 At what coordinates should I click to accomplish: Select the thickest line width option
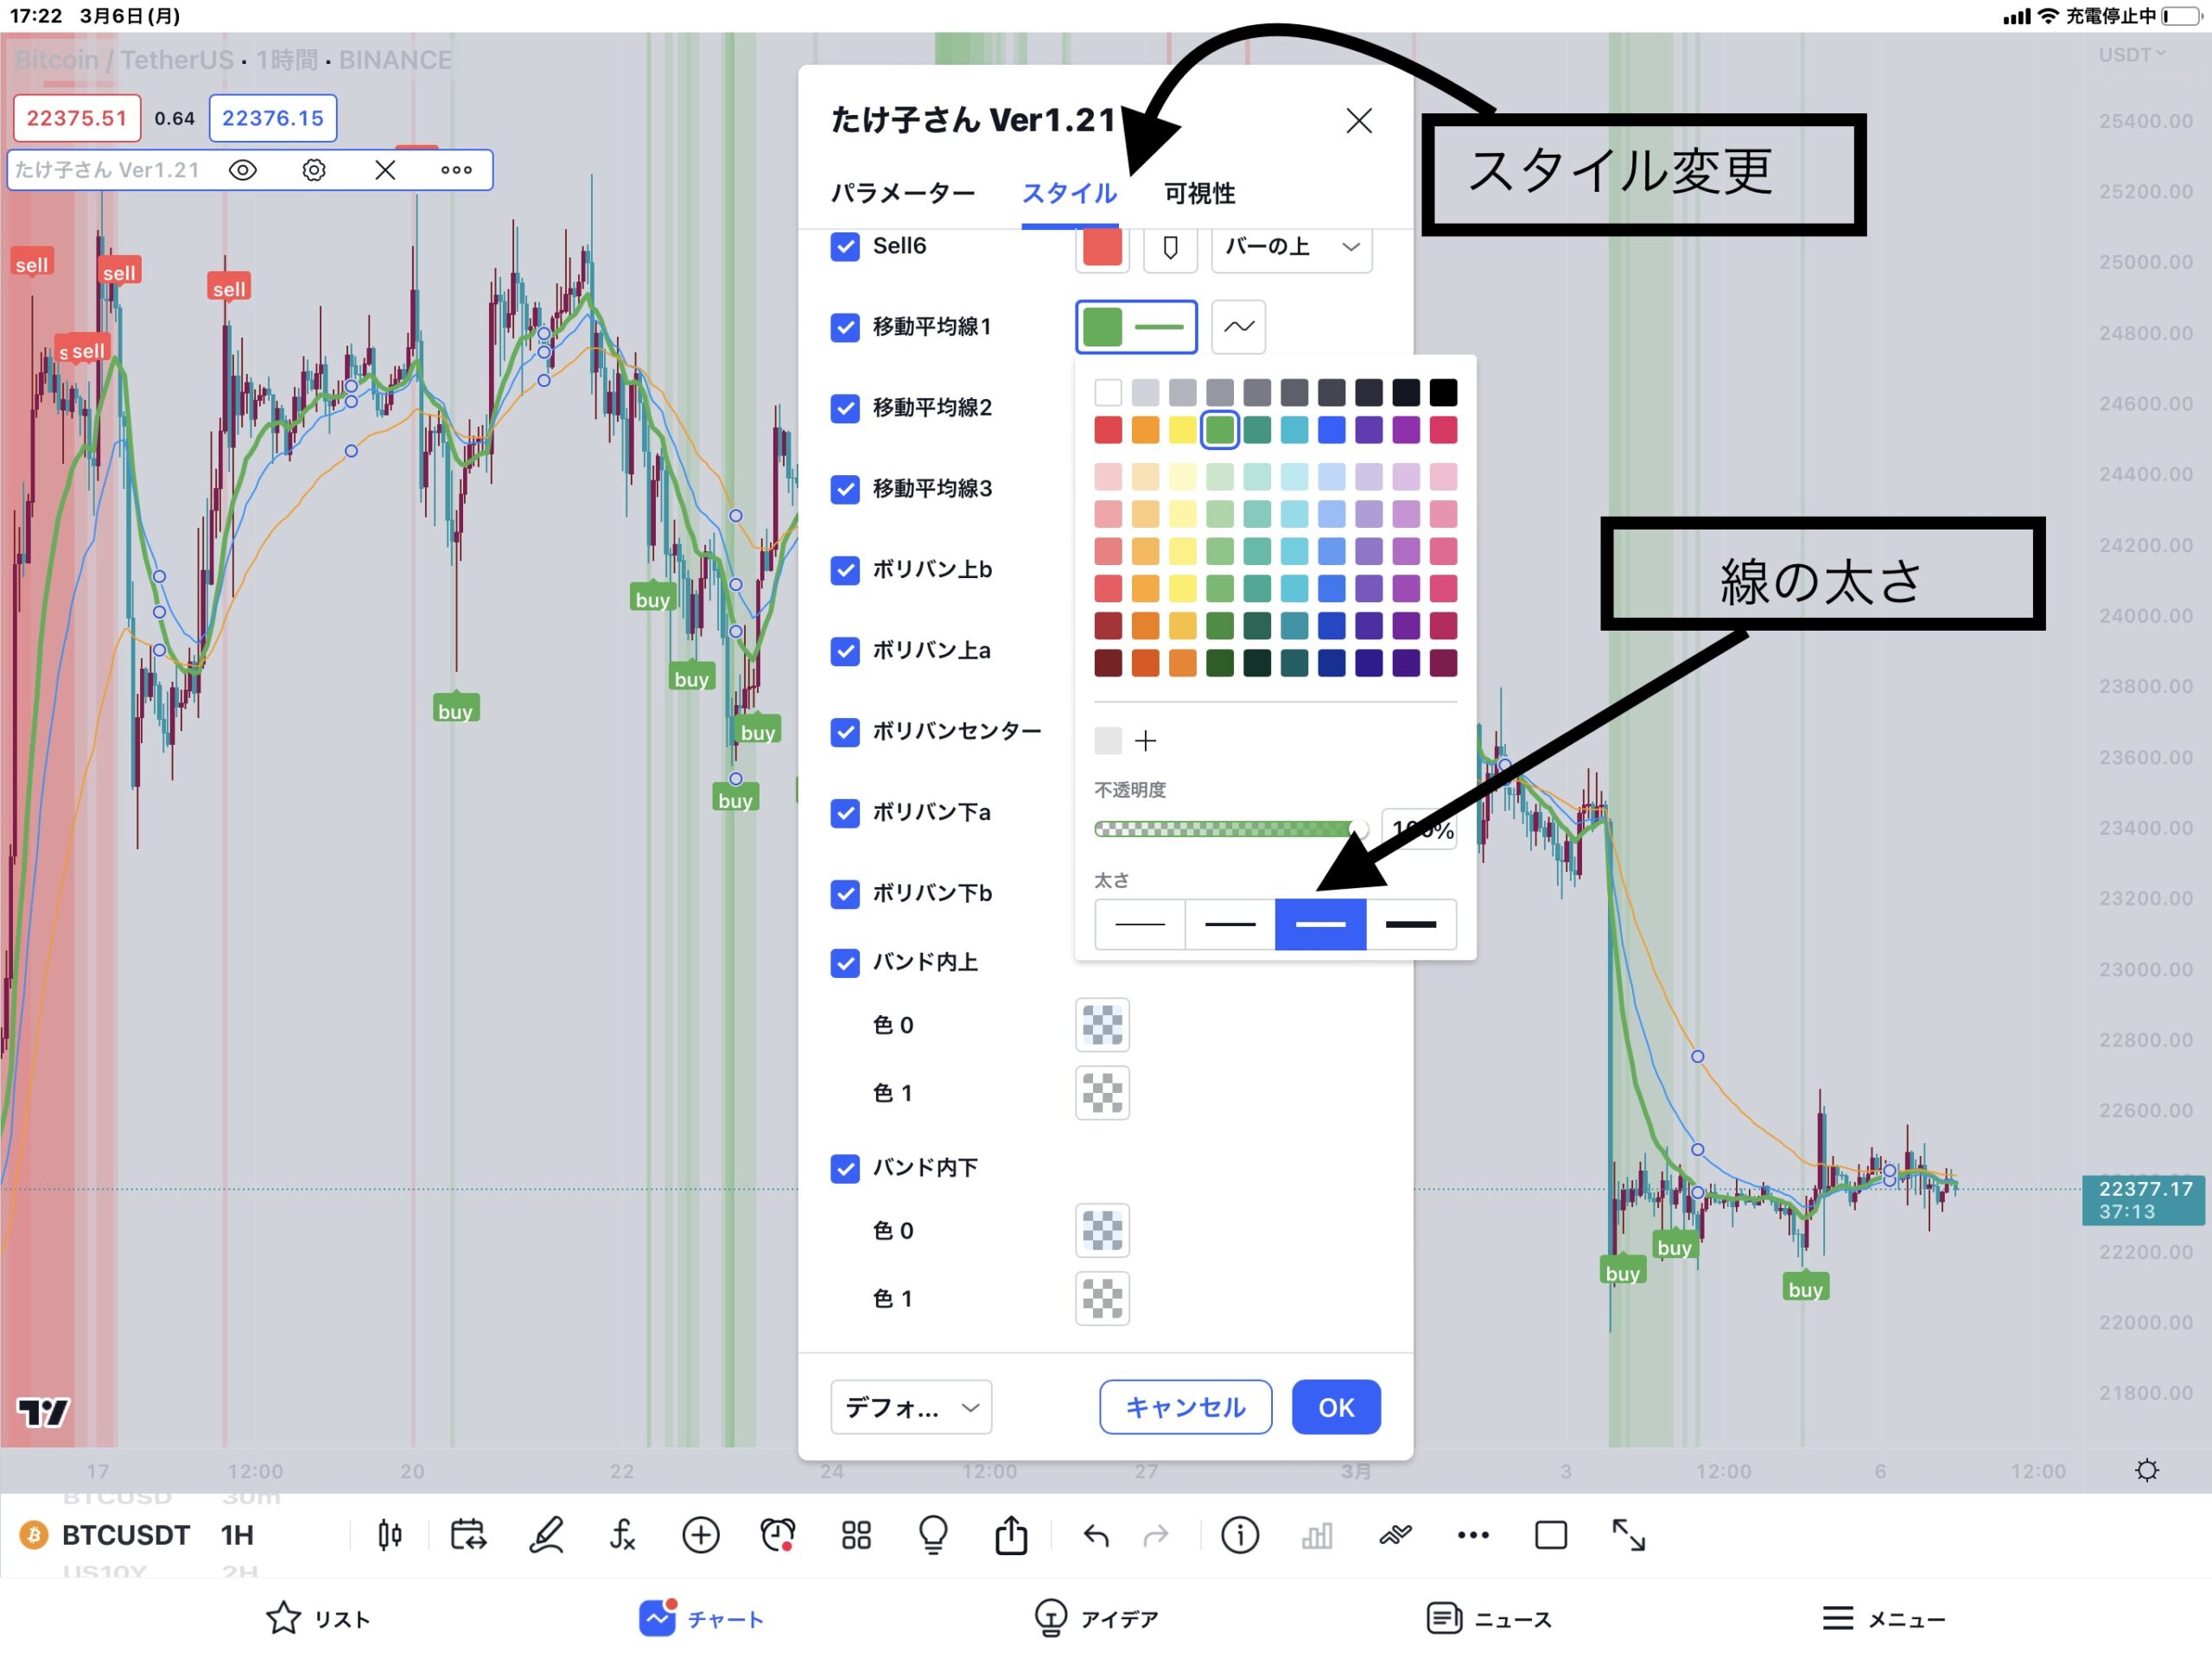pos(1410,924)
